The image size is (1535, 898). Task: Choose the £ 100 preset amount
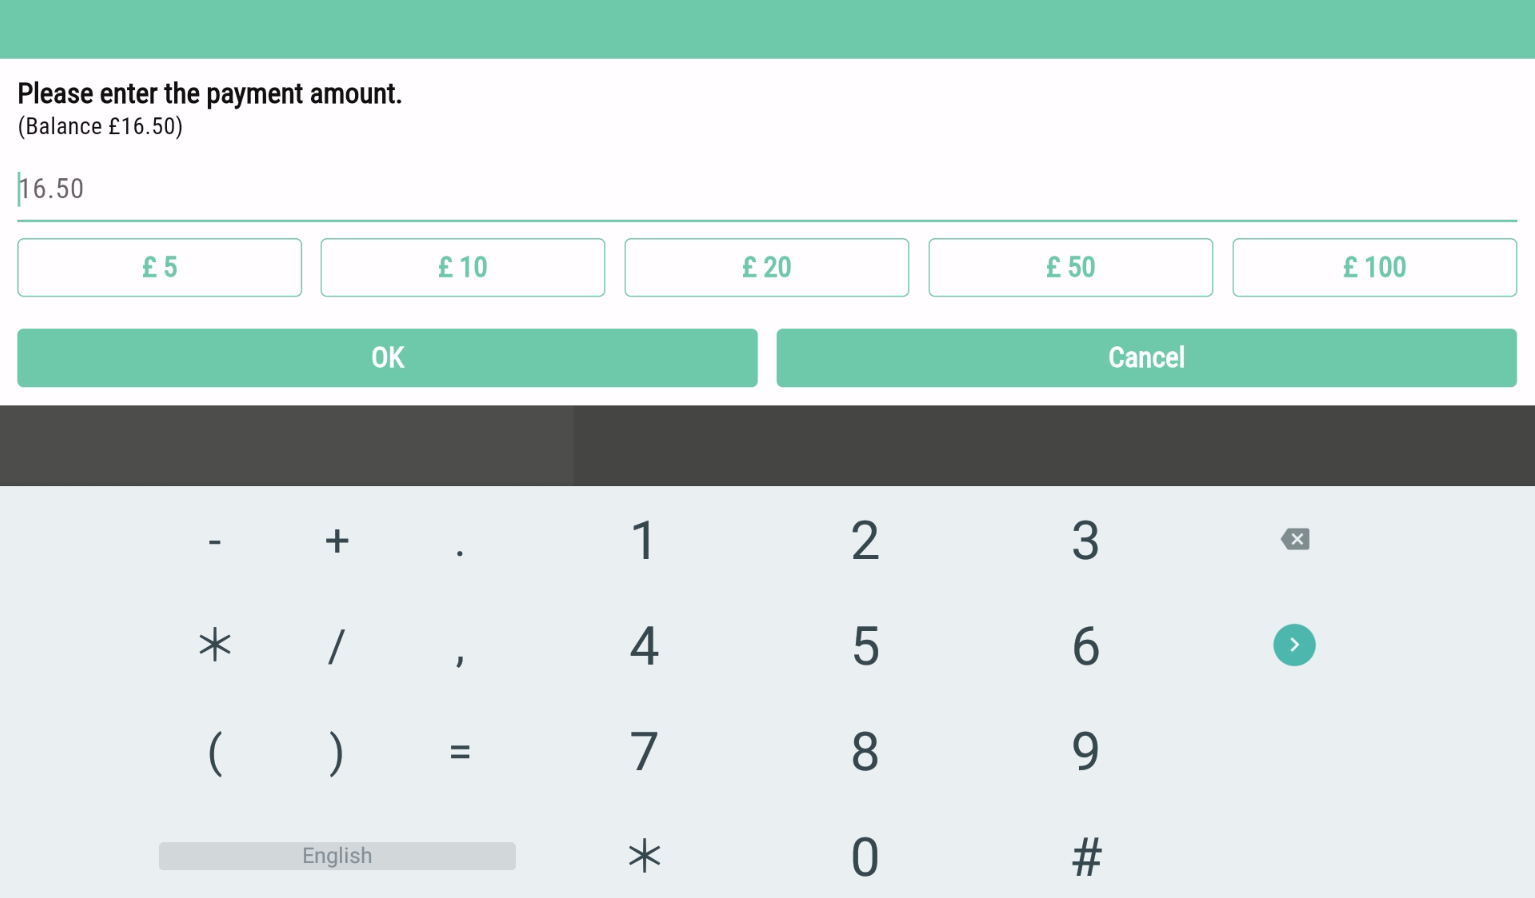tap(1375, 267)
